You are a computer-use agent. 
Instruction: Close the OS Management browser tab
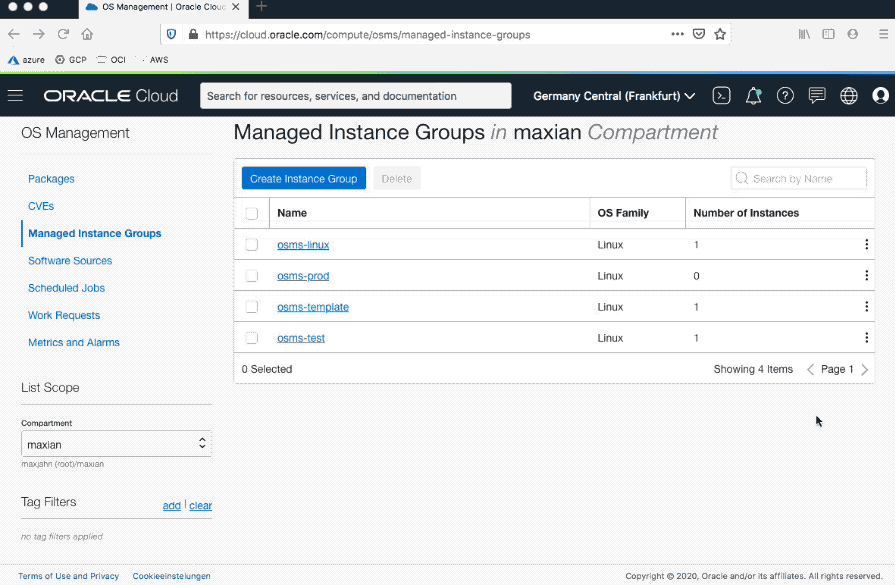click(236, 7)
